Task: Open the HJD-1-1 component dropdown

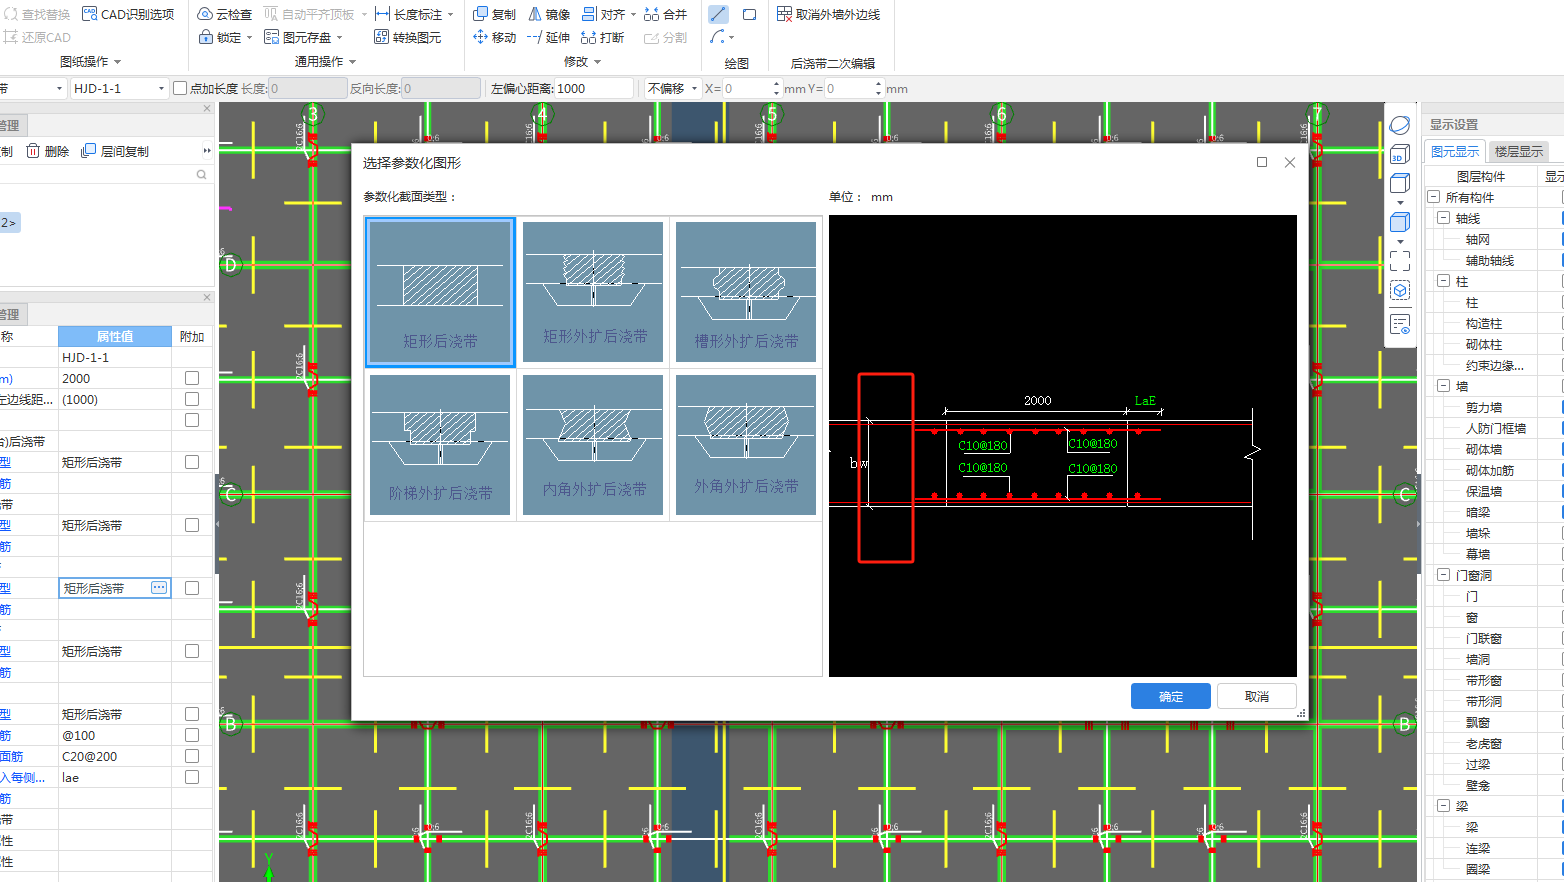Action: (x=161, y=88)
